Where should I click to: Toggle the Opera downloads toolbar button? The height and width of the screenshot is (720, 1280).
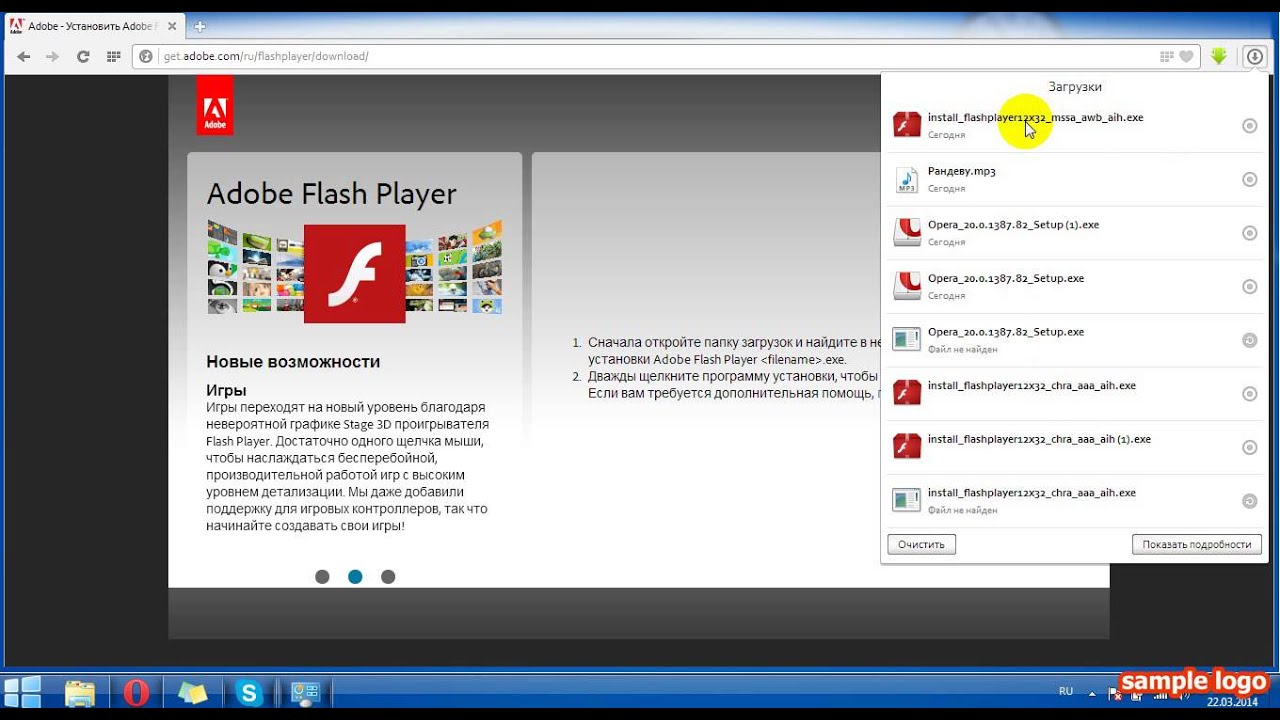point(1254,57)
